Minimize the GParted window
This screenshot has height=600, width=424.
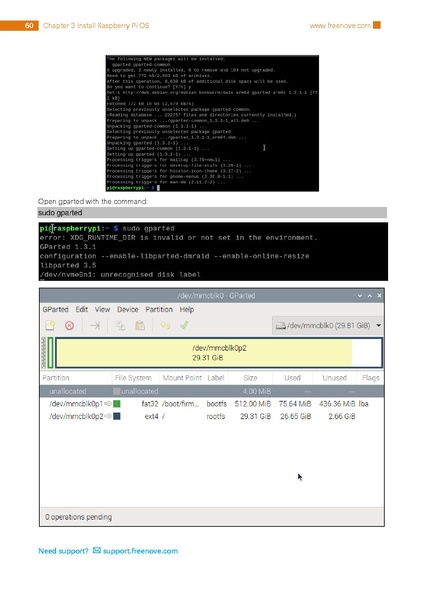[x=360, y=295]
